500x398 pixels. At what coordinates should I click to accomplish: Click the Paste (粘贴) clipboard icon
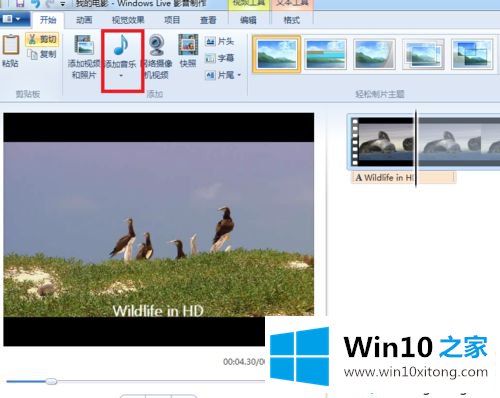coord(11,44)
